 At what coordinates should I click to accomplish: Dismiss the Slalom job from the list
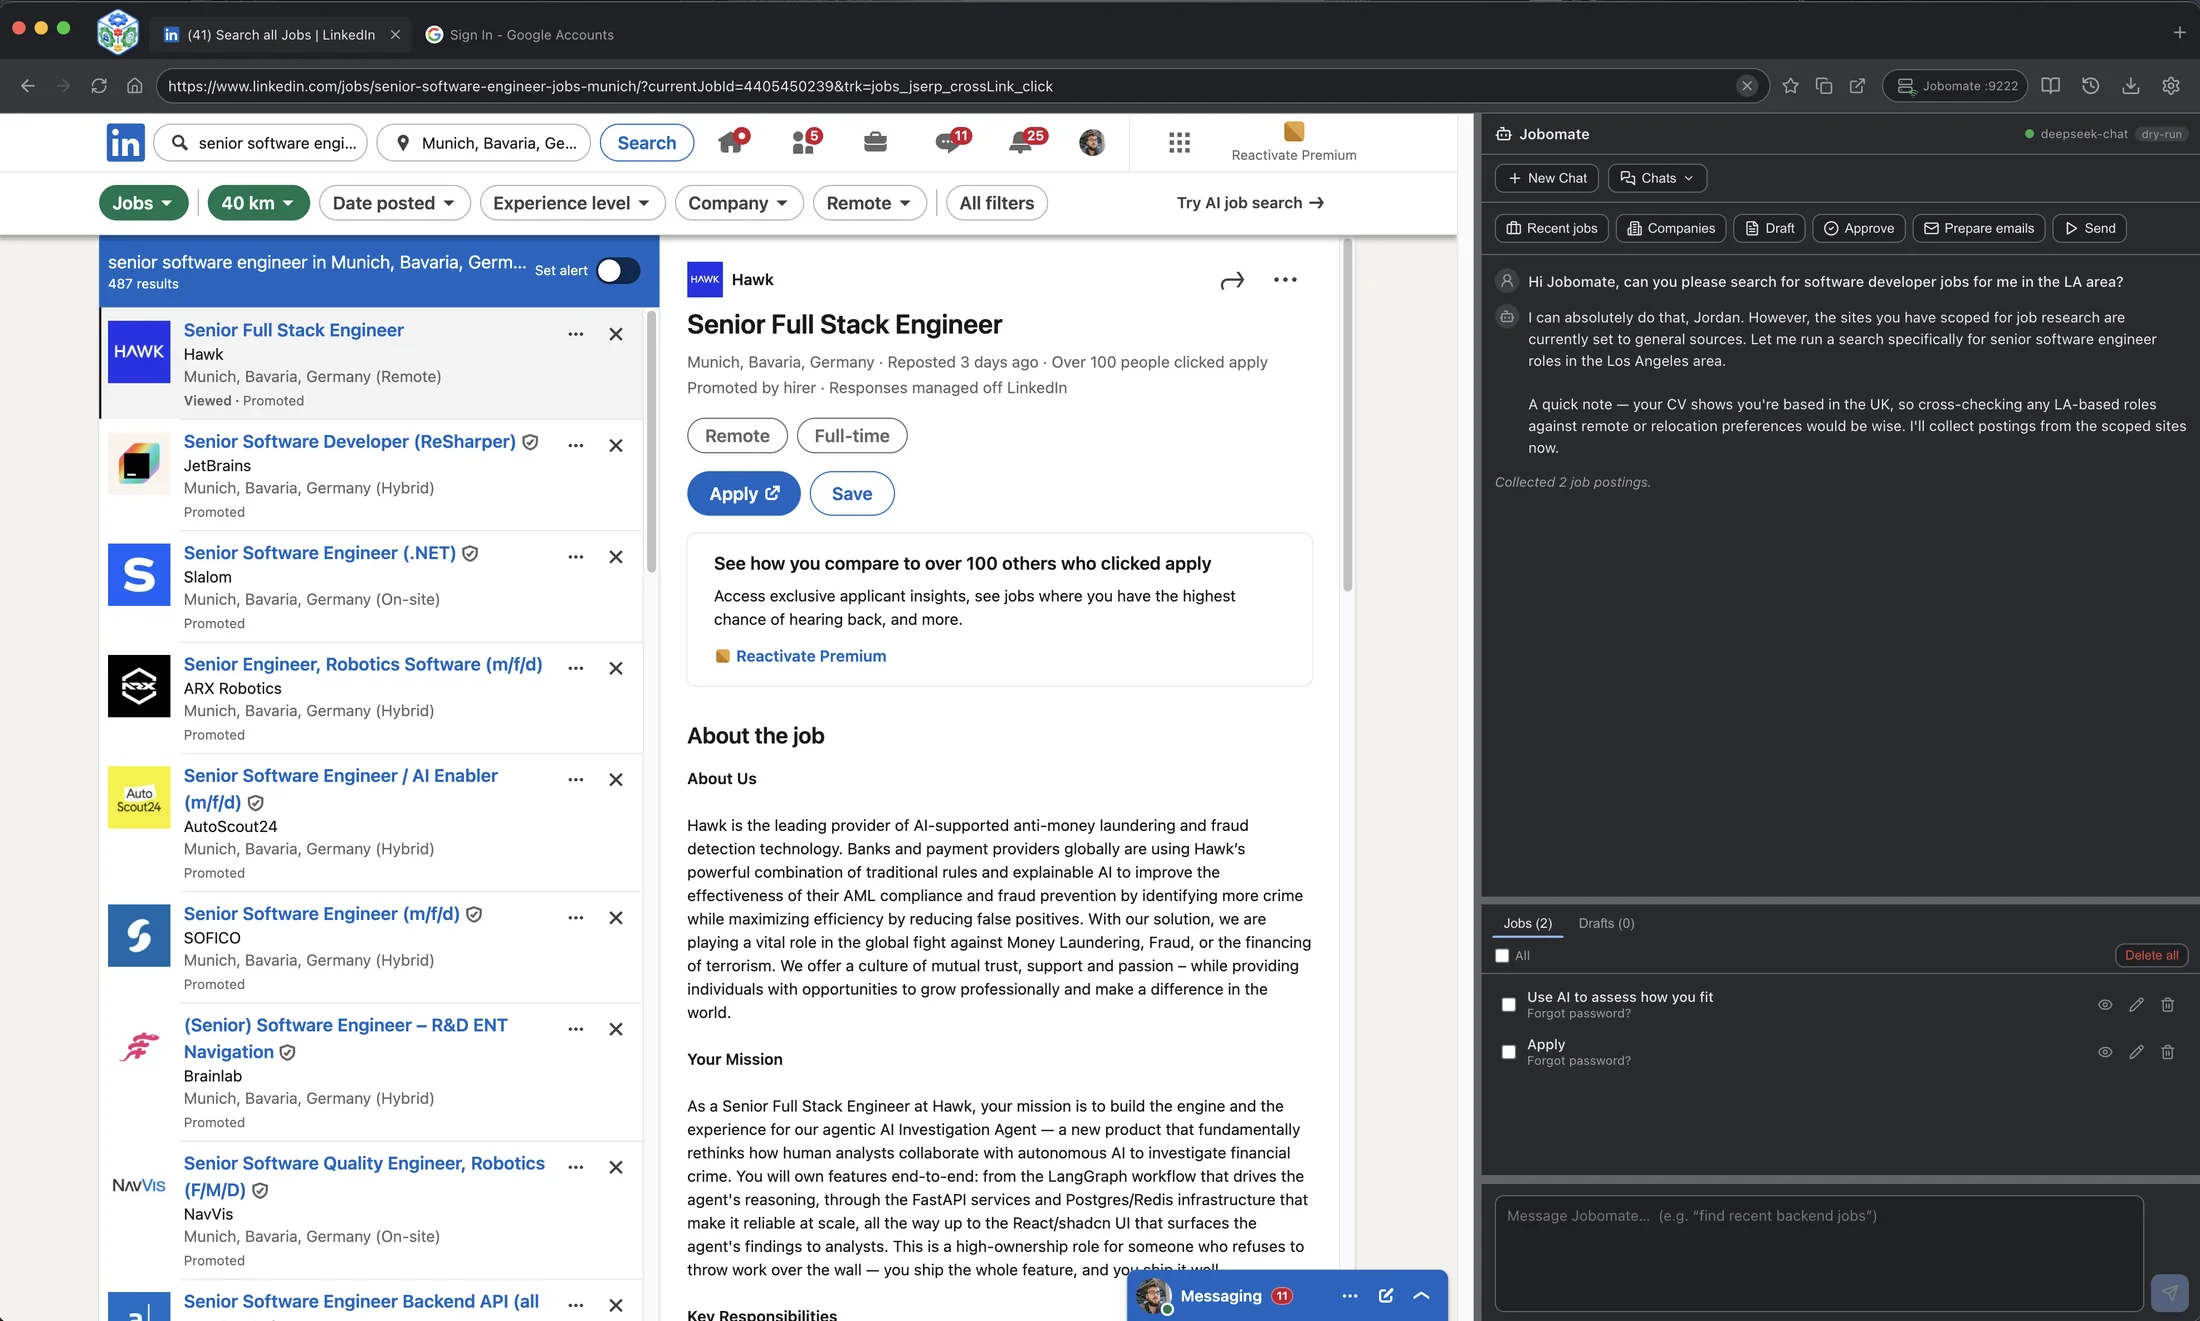point(616,557)
